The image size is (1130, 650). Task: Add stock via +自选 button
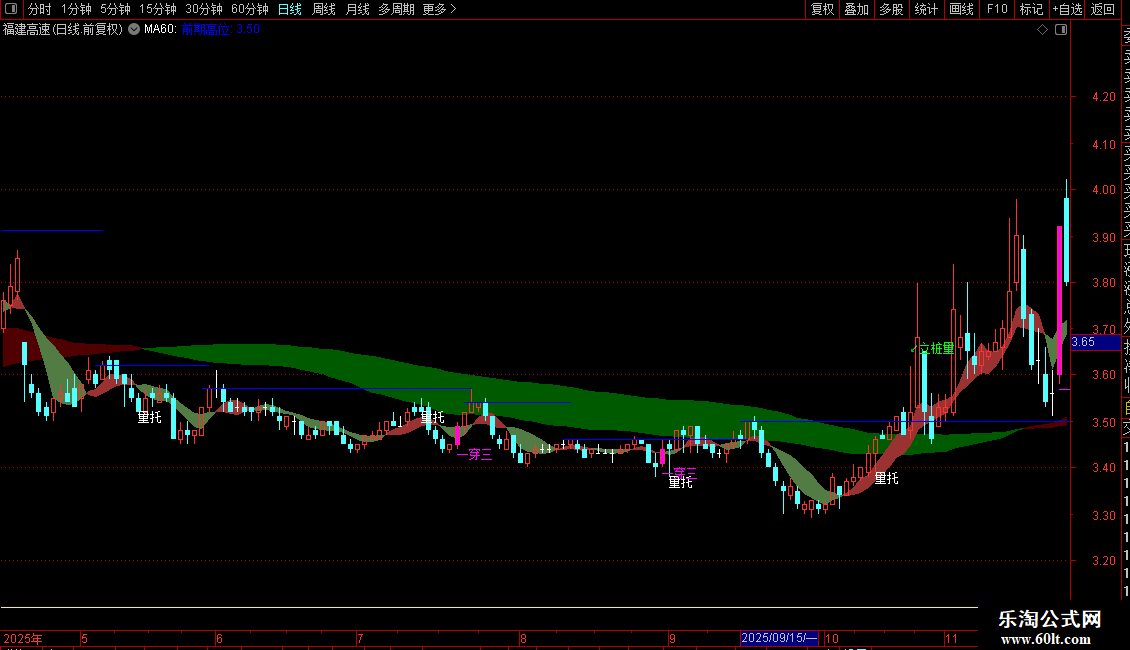(x=1067, y=9)
